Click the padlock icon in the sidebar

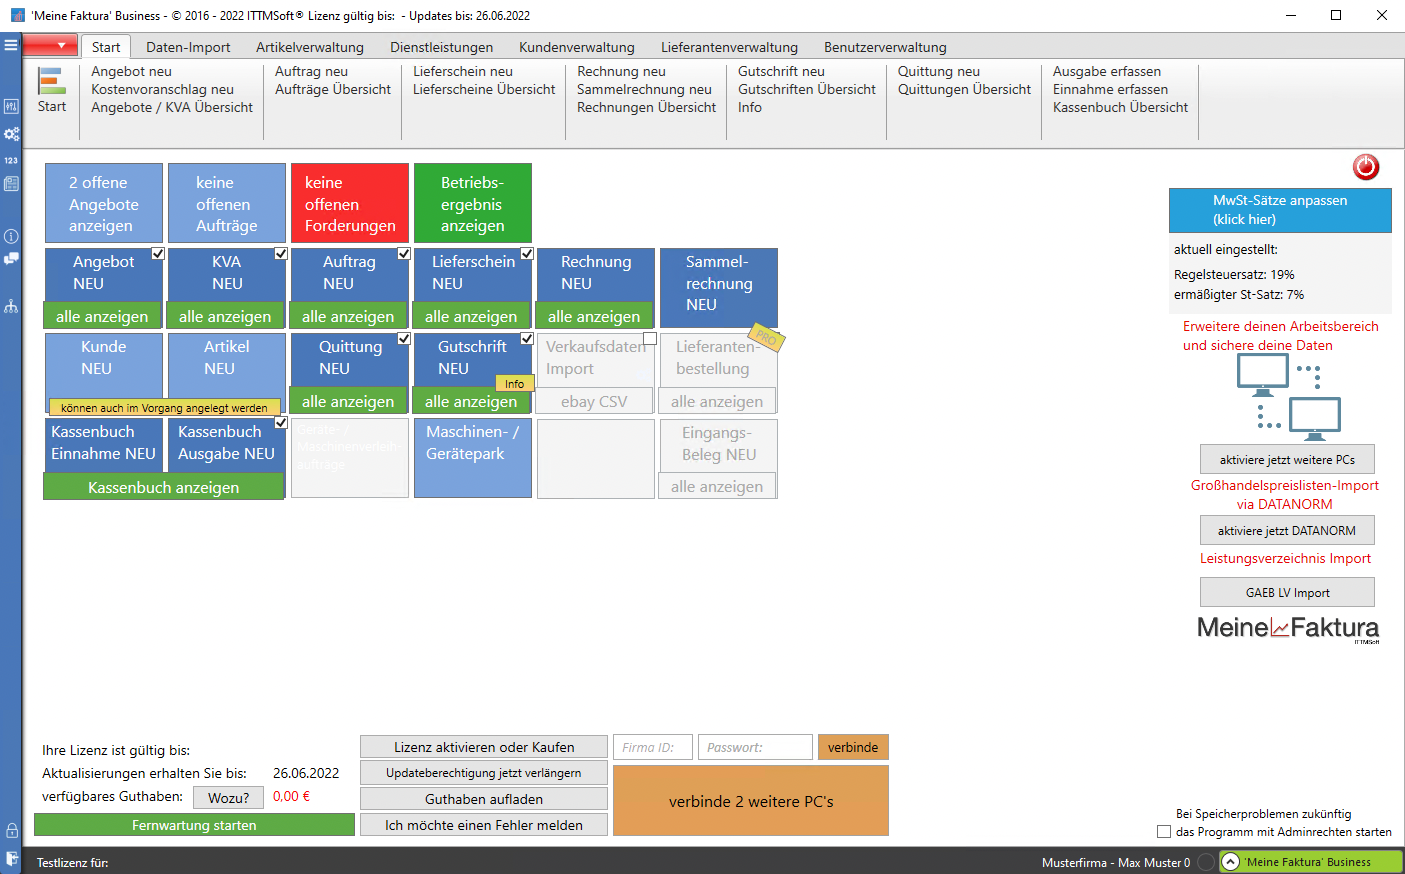[11, 831]
